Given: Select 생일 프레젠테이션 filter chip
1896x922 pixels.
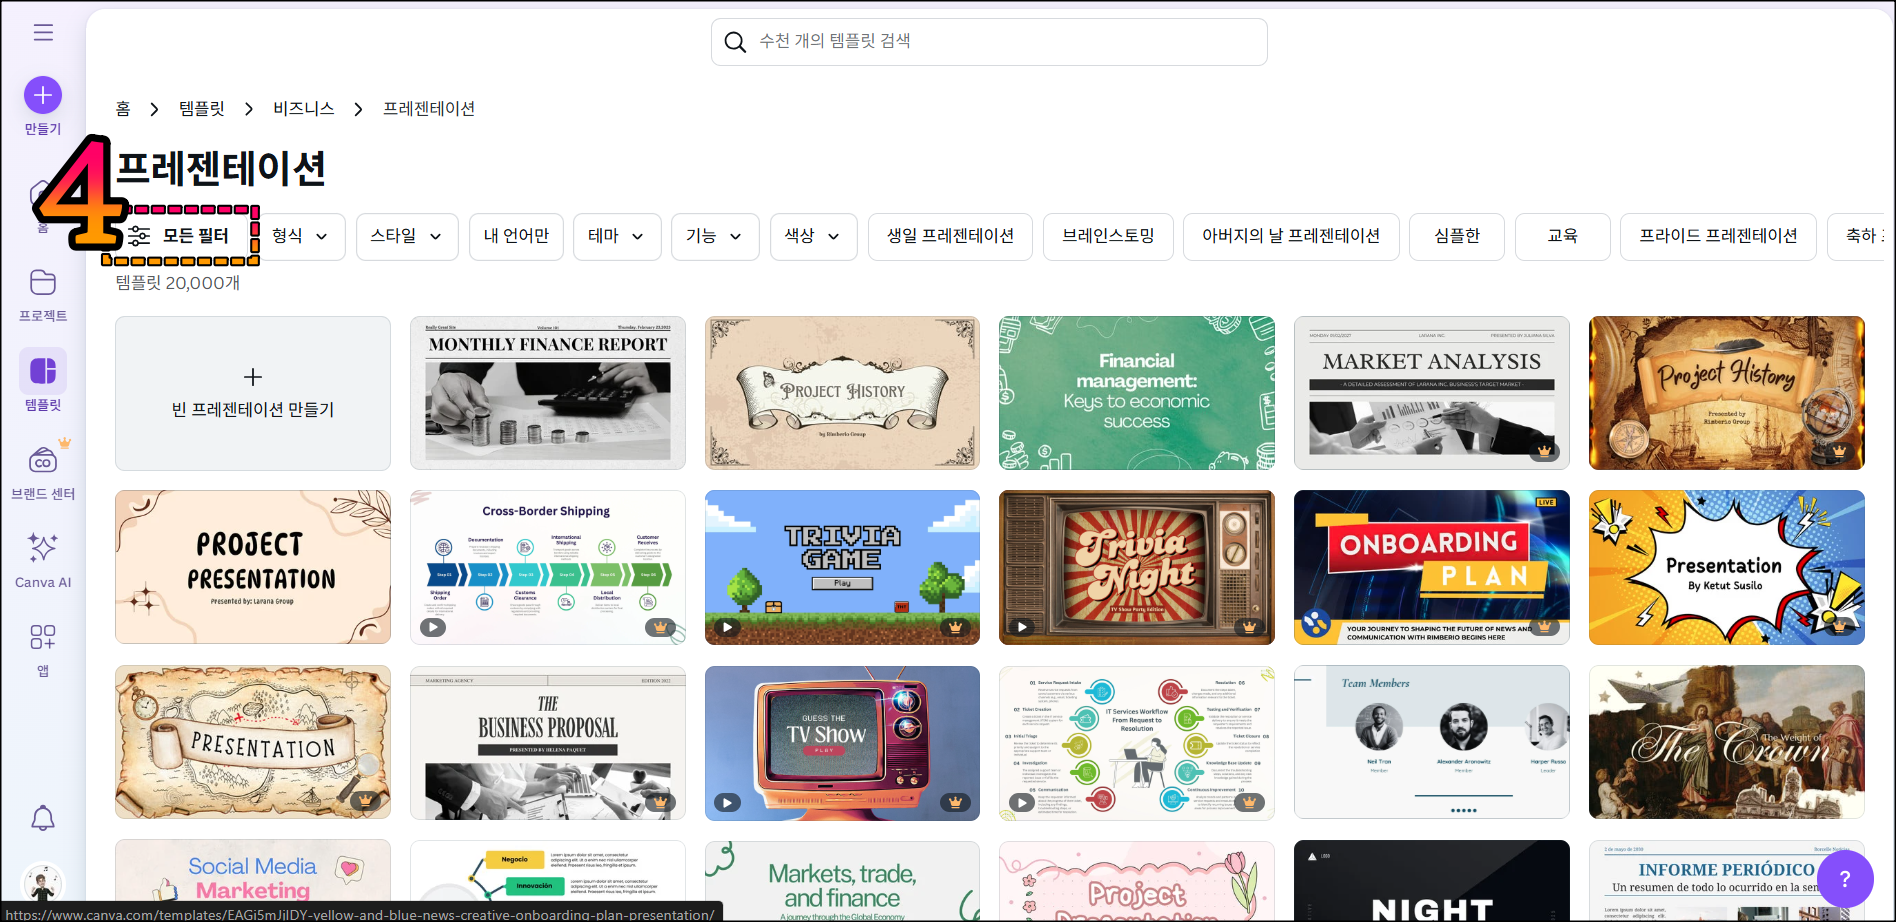Looking at the screenshot, I should [950, 237].
